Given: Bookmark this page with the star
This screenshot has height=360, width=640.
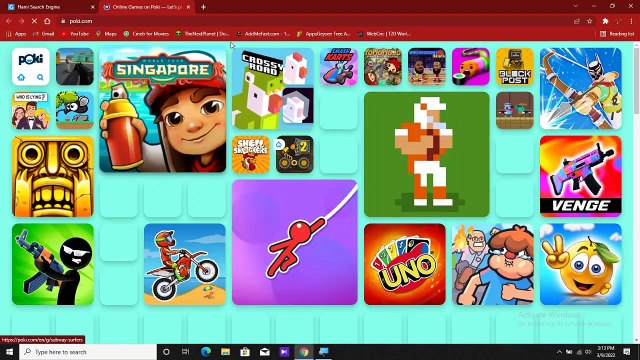Looking at the screenshot, I should pyautogui.click(x=589, y=21).
